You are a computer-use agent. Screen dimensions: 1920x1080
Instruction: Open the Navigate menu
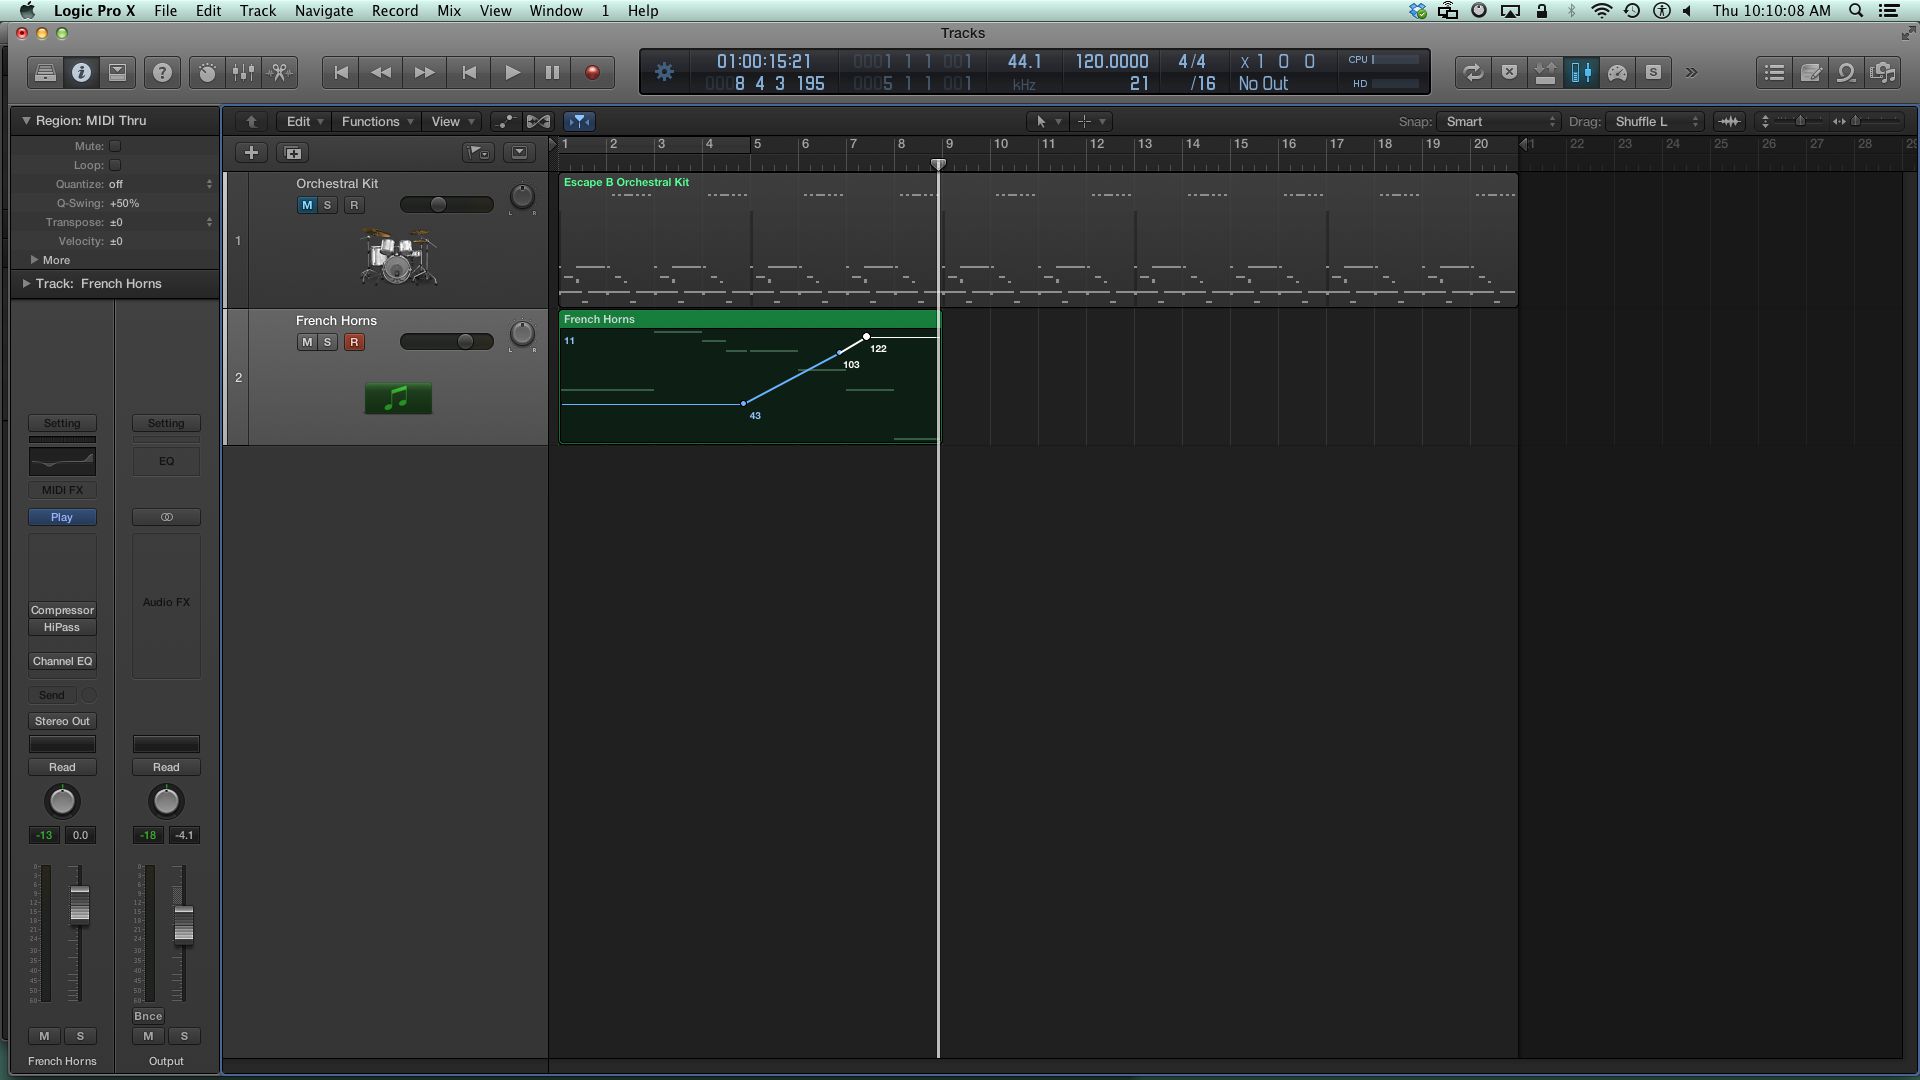pyautogui.click(x=323, y=11)
